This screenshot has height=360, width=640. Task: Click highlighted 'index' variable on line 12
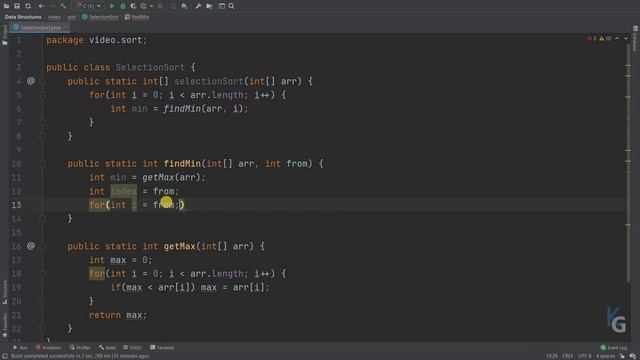click(123, 191)
